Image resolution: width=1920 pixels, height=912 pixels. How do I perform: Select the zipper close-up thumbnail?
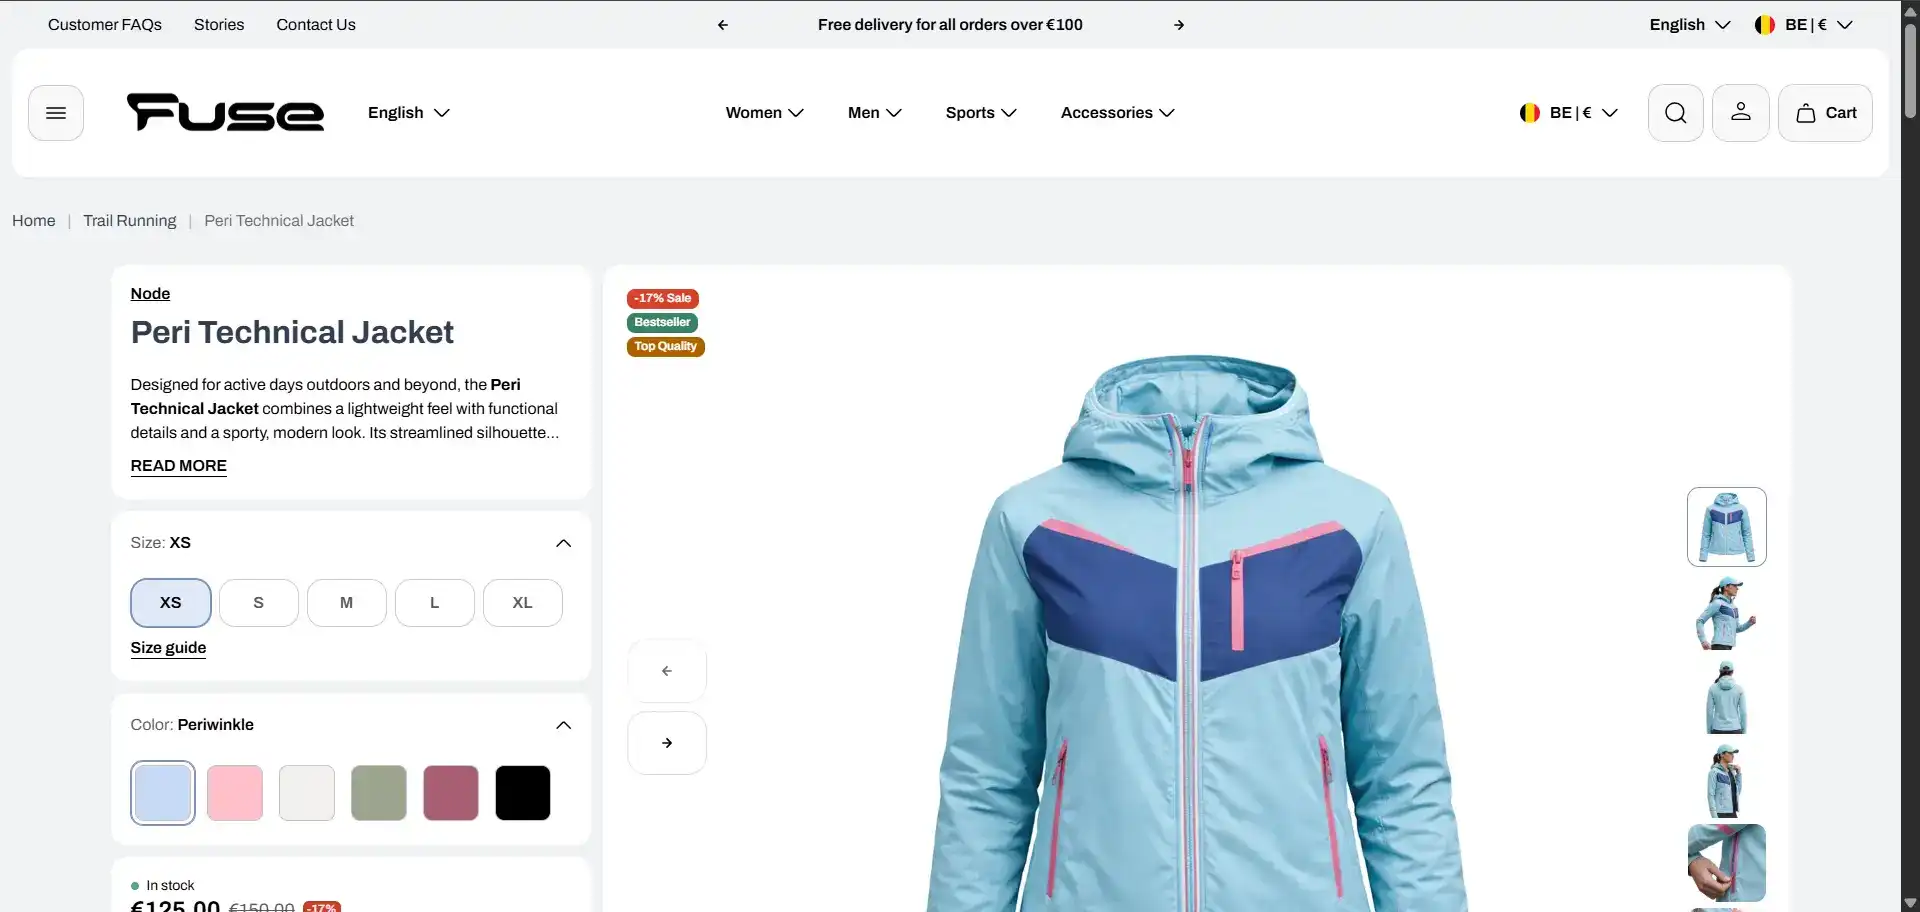pyautogui.click(x=1727, y=863)
